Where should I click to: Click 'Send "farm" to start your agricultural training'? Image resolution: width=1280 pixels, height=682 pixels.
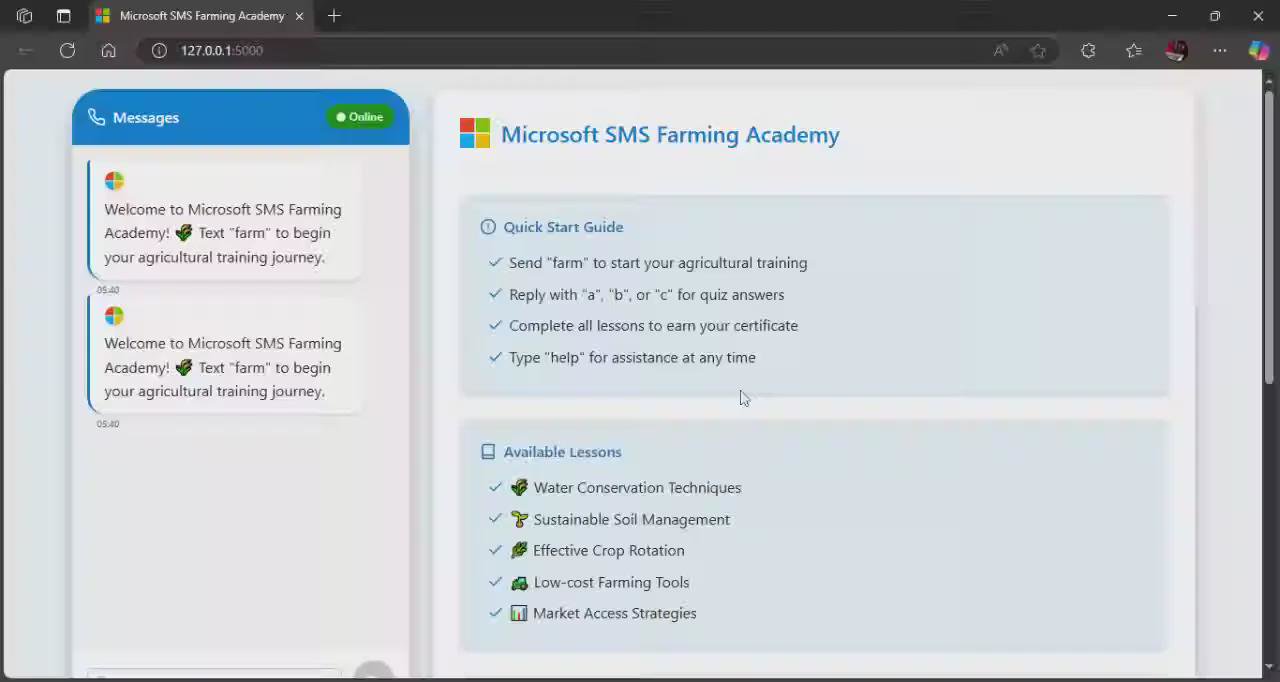point(658,263)
